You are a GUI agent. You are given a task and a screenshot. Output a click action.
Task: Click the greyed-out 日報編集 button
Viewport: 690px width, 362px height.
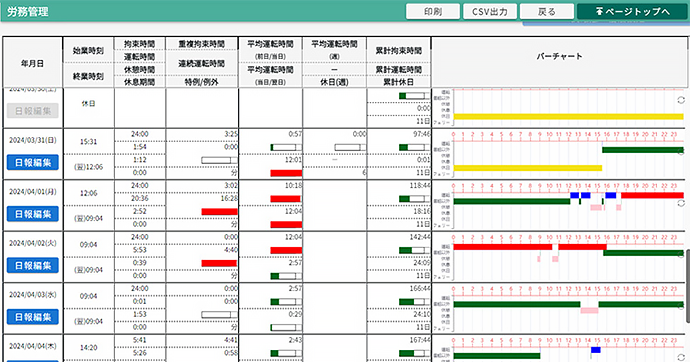(33, 111)
